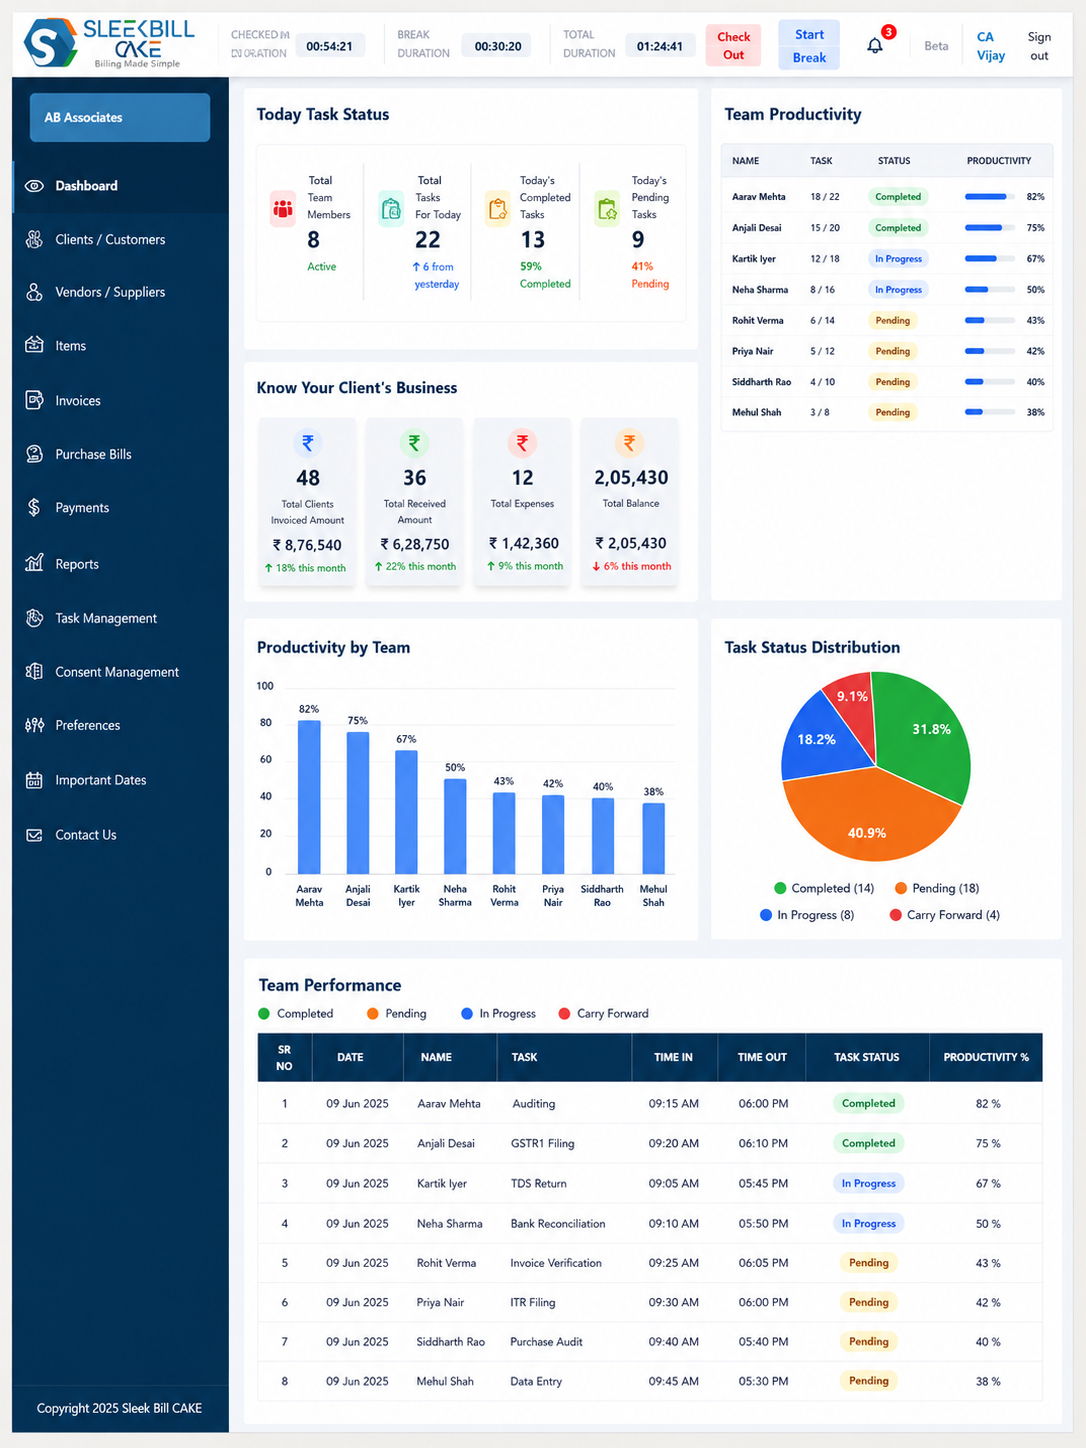Click the Invoices sidebar icon
1086x1448 pixels.
tap(34, 400)
